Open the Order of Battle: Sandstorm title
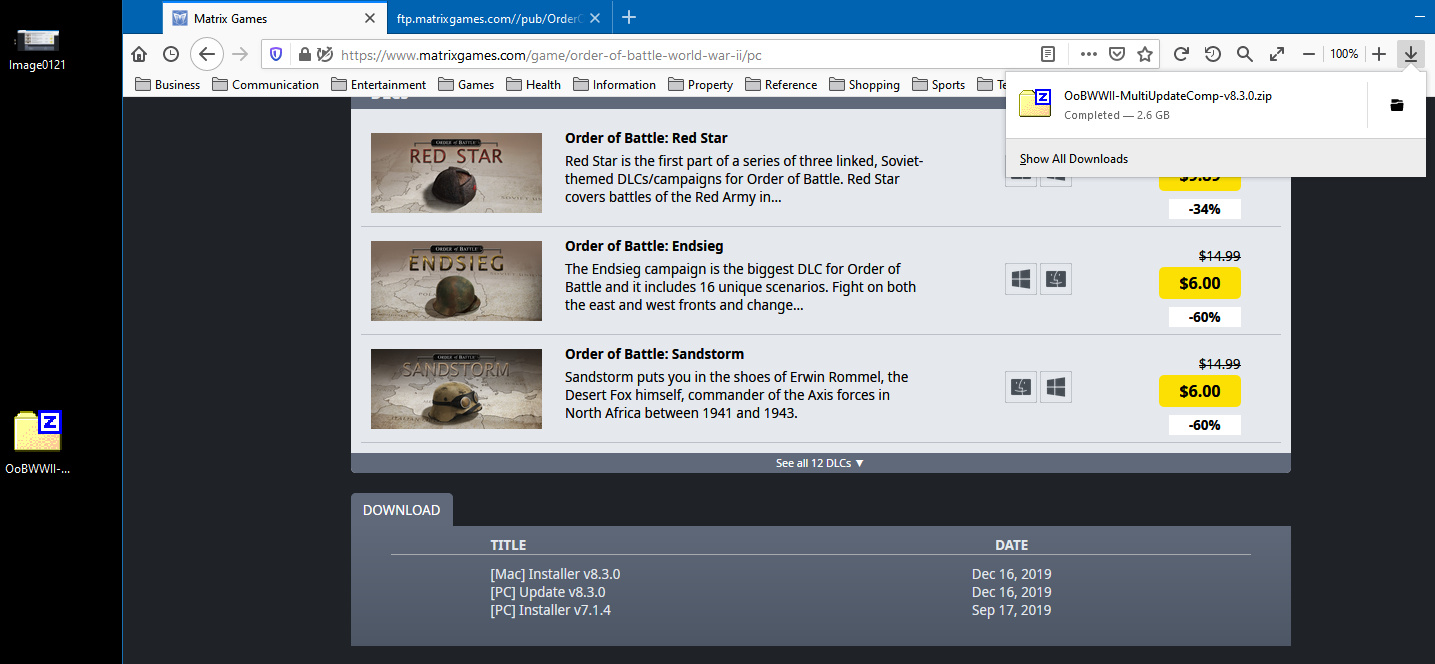1435x664 pixels. (654, 354)
